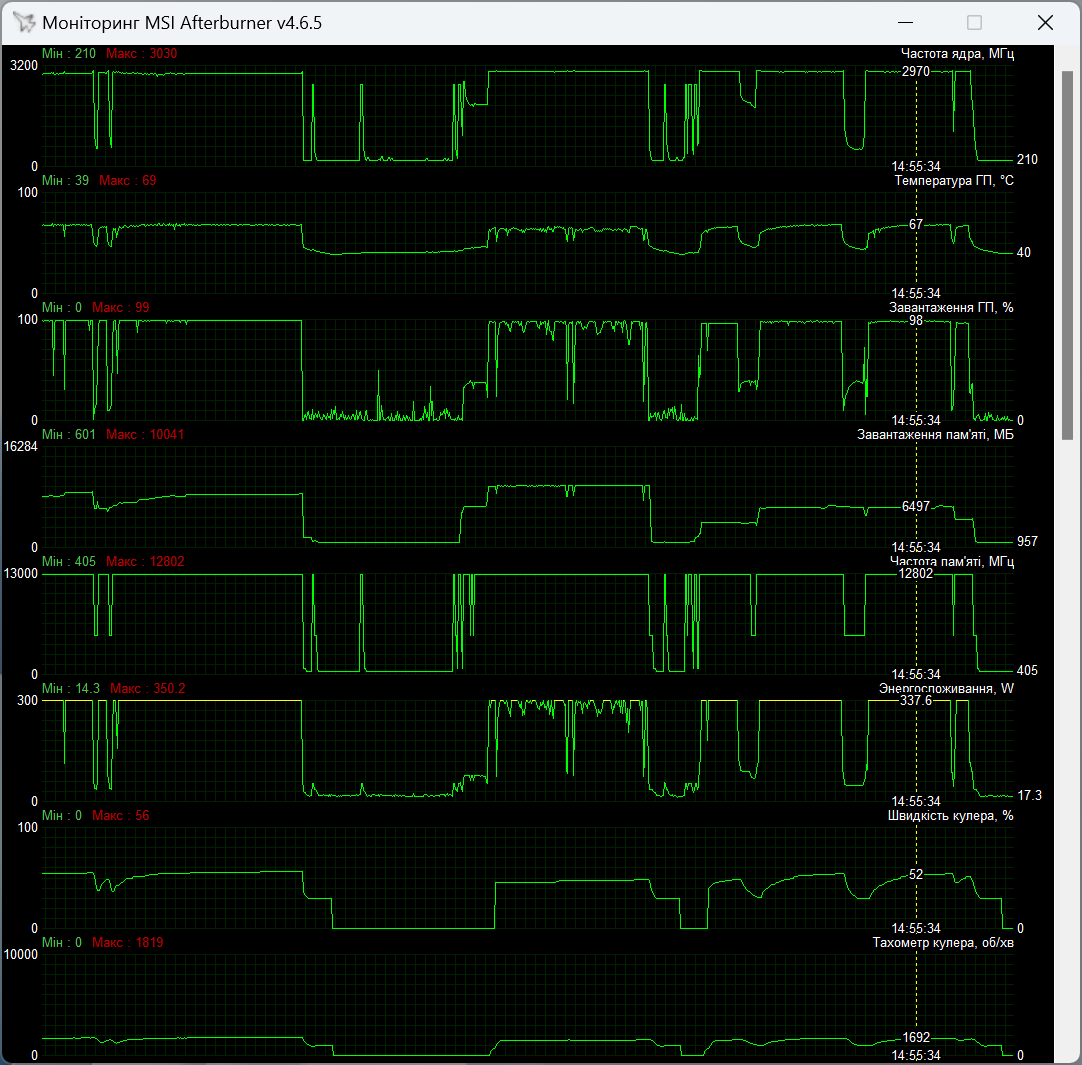Click the 67 marker reading on temperature graph
Viewport: 1082px width, 1065px height.
(916, 225)
